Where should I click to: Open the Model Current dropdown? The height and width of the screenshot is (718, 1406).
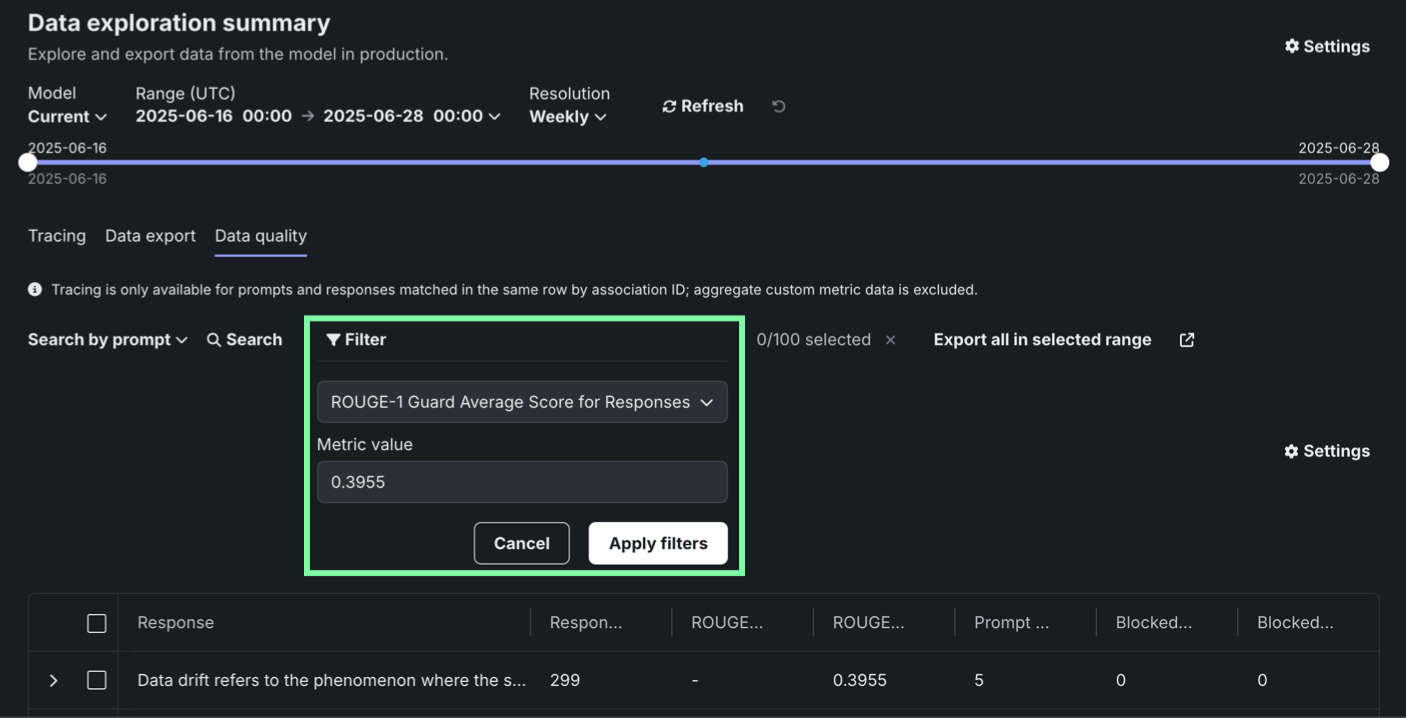coord(67,117)
